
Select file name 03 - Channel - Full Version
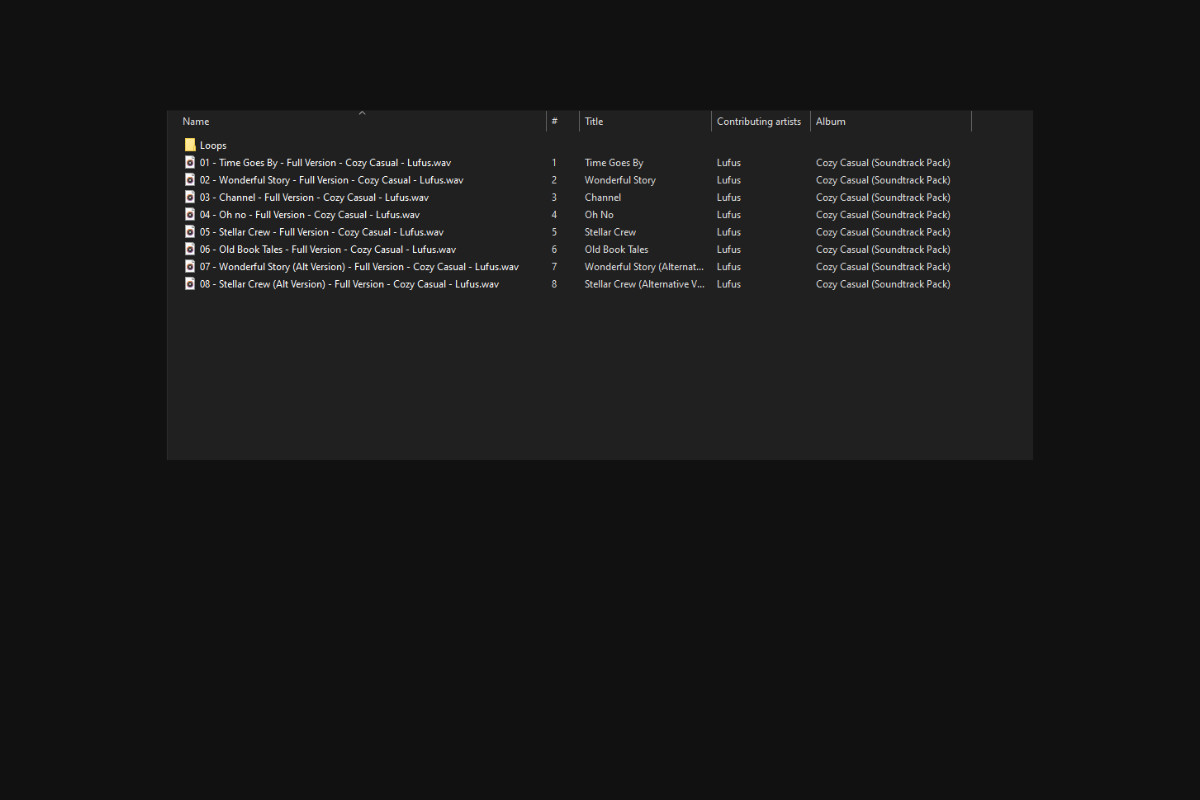tap(314, 197)
